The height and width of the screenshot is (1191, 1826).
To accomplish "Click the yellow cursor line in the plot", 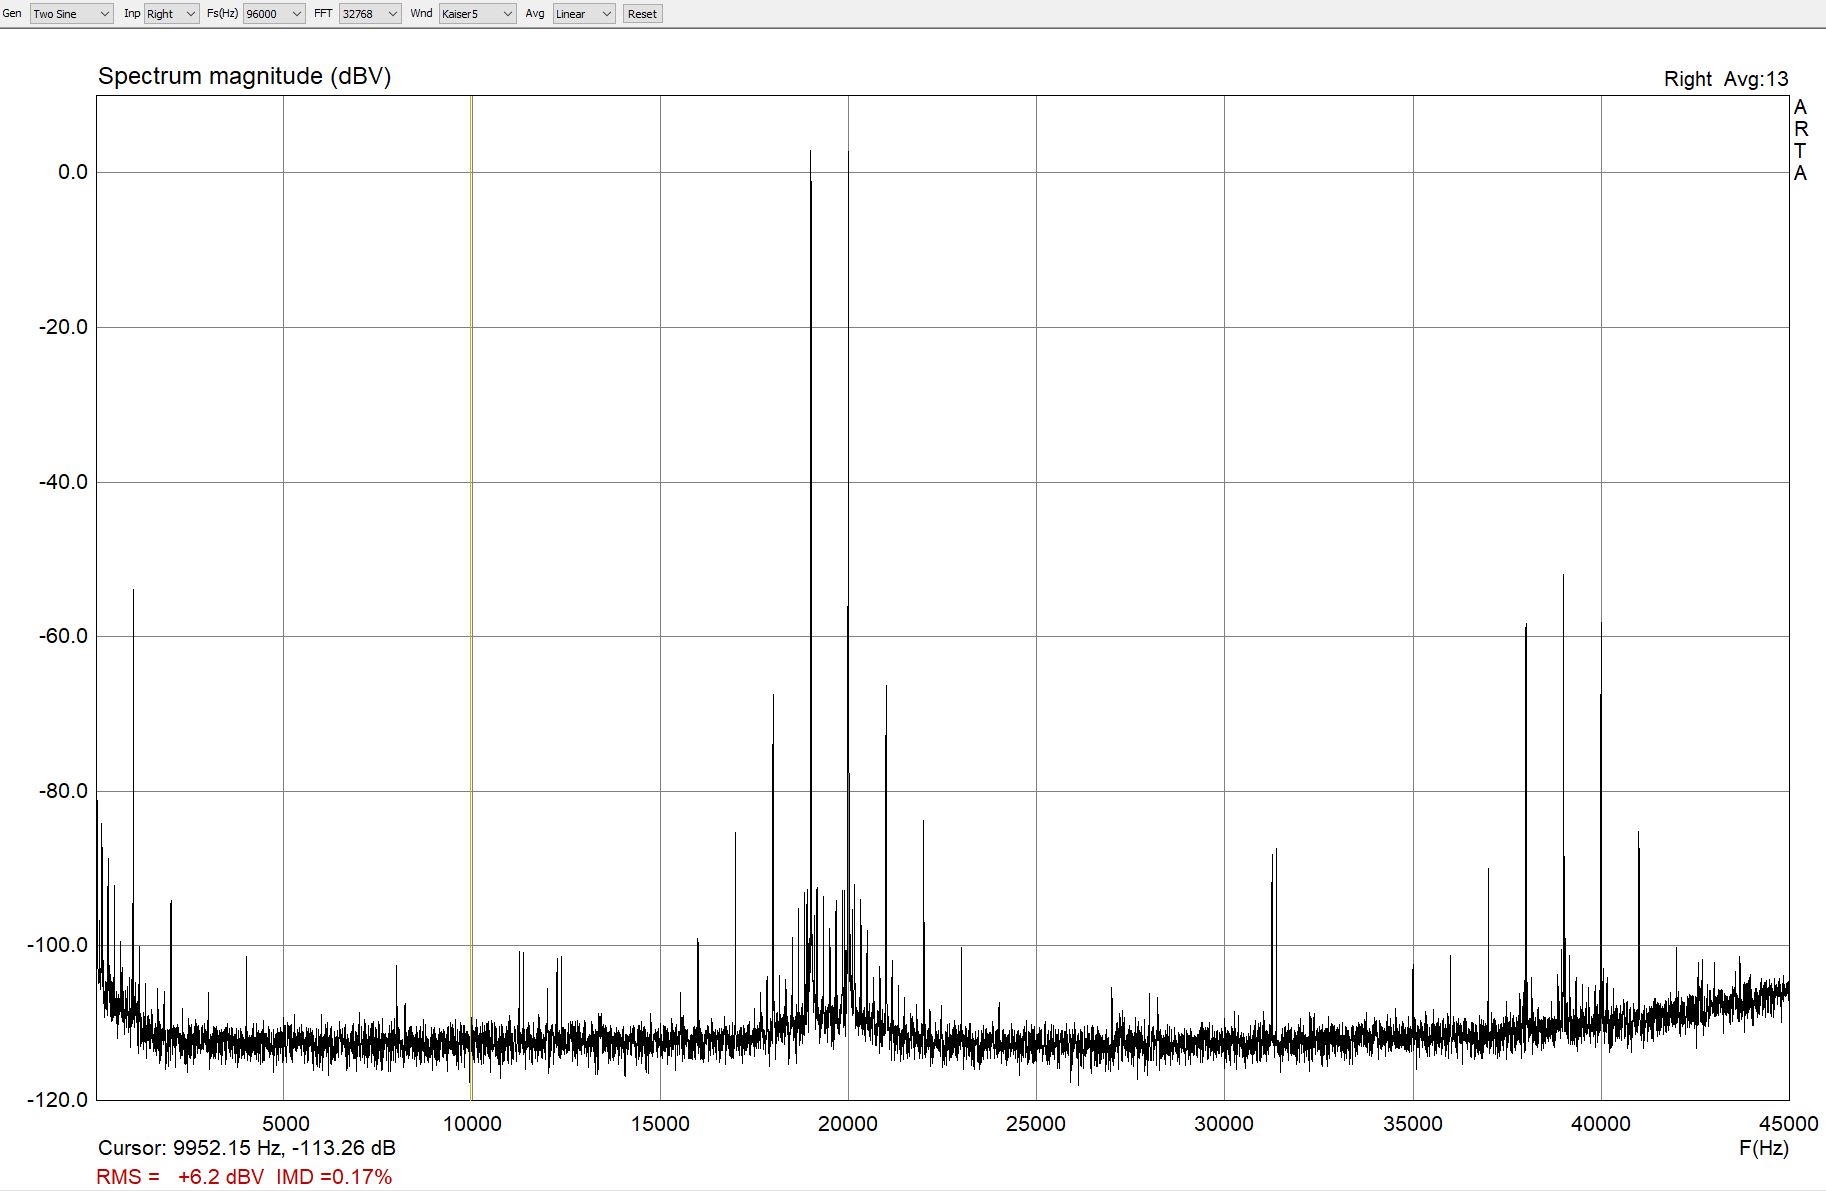I will point(471,598).
